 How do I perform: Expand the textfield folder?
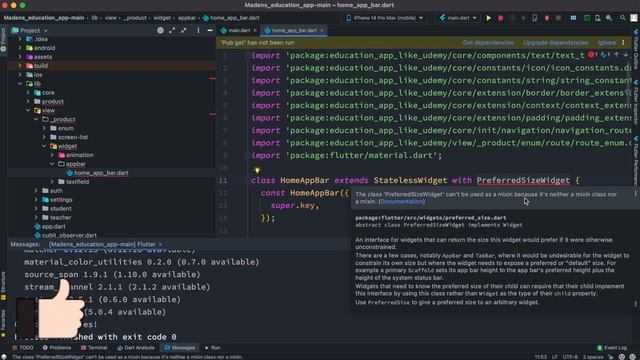point(52,182)
